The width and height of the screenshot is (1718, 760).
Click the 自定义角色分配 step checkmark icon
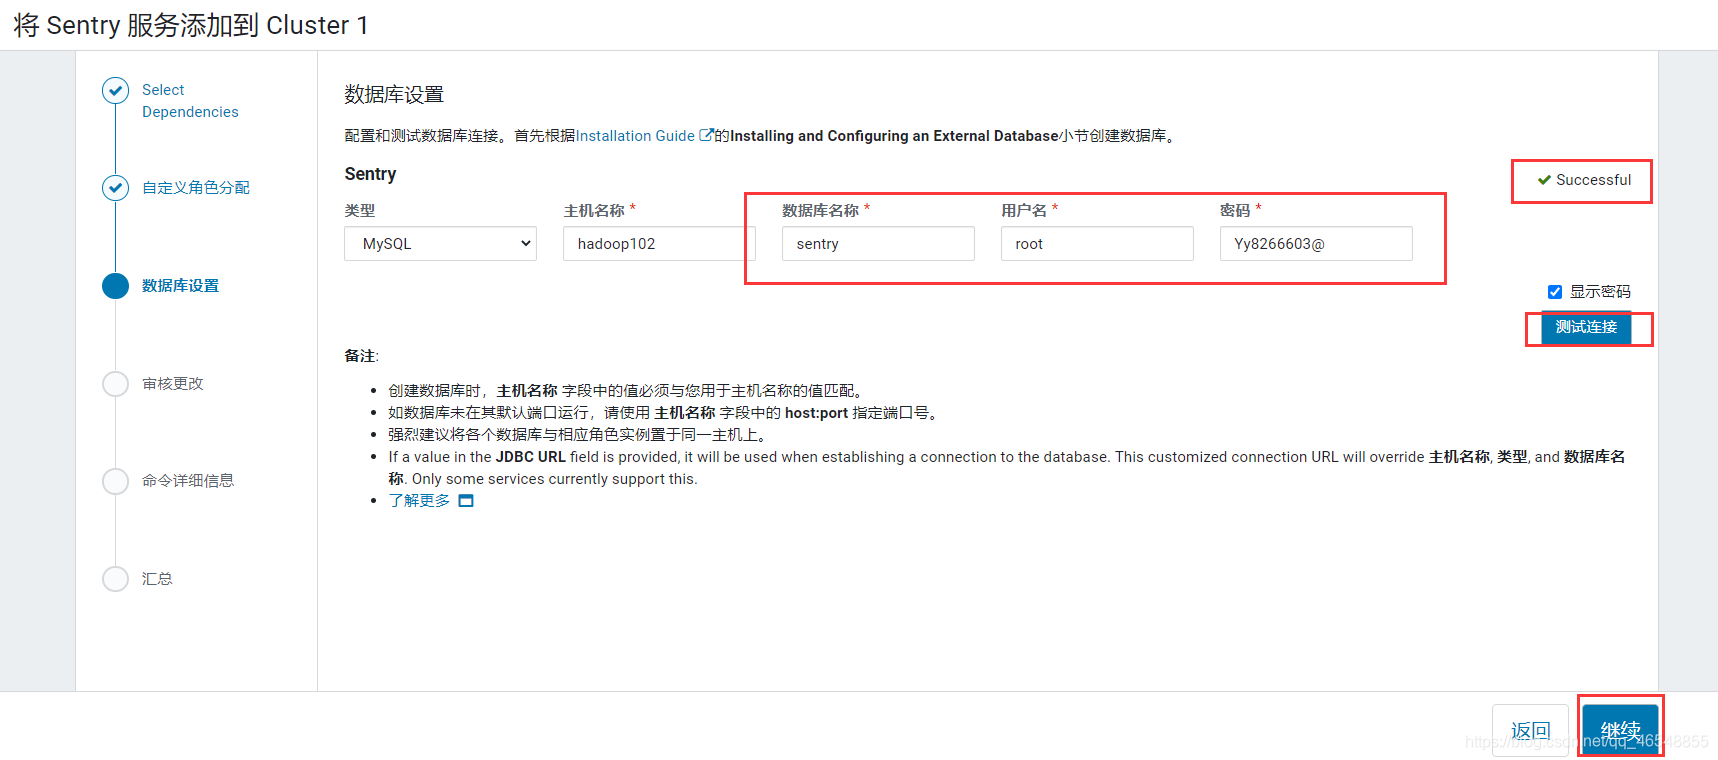point(116,188)
